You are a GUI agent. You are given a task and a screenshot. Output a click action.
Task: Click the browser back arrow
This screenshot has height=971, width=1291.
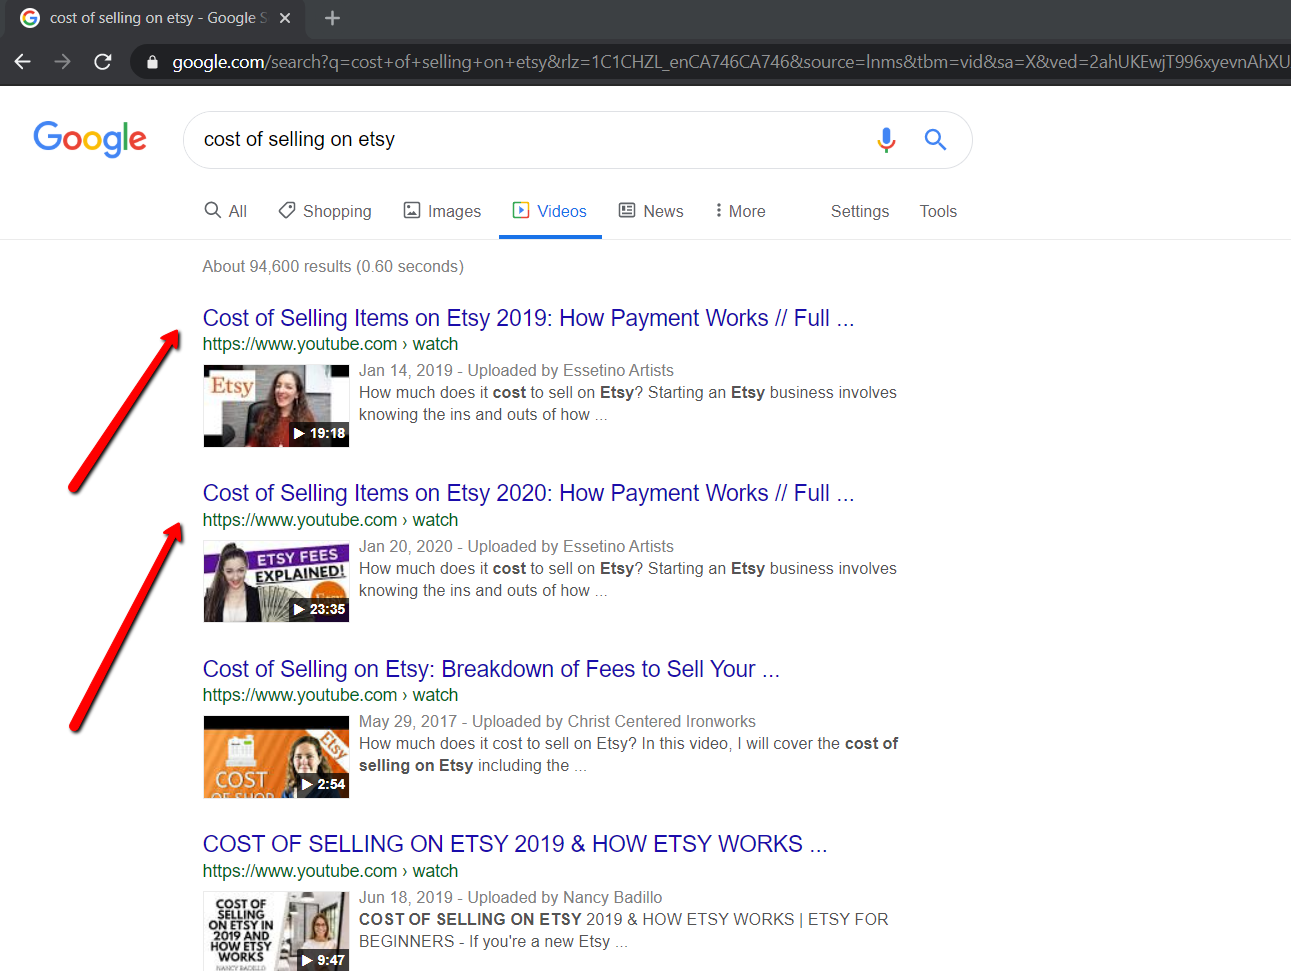coord(23,62)
